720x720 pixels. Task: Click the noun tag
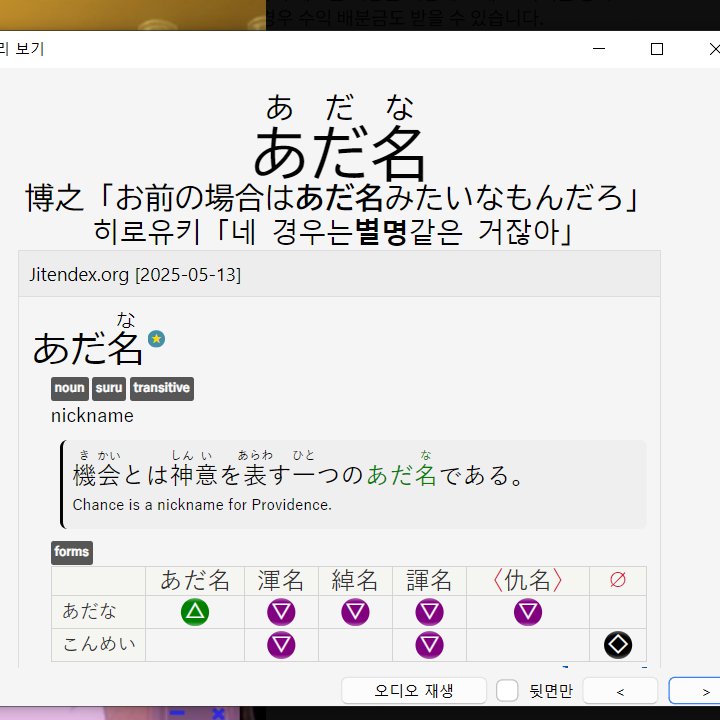point(70,388)
